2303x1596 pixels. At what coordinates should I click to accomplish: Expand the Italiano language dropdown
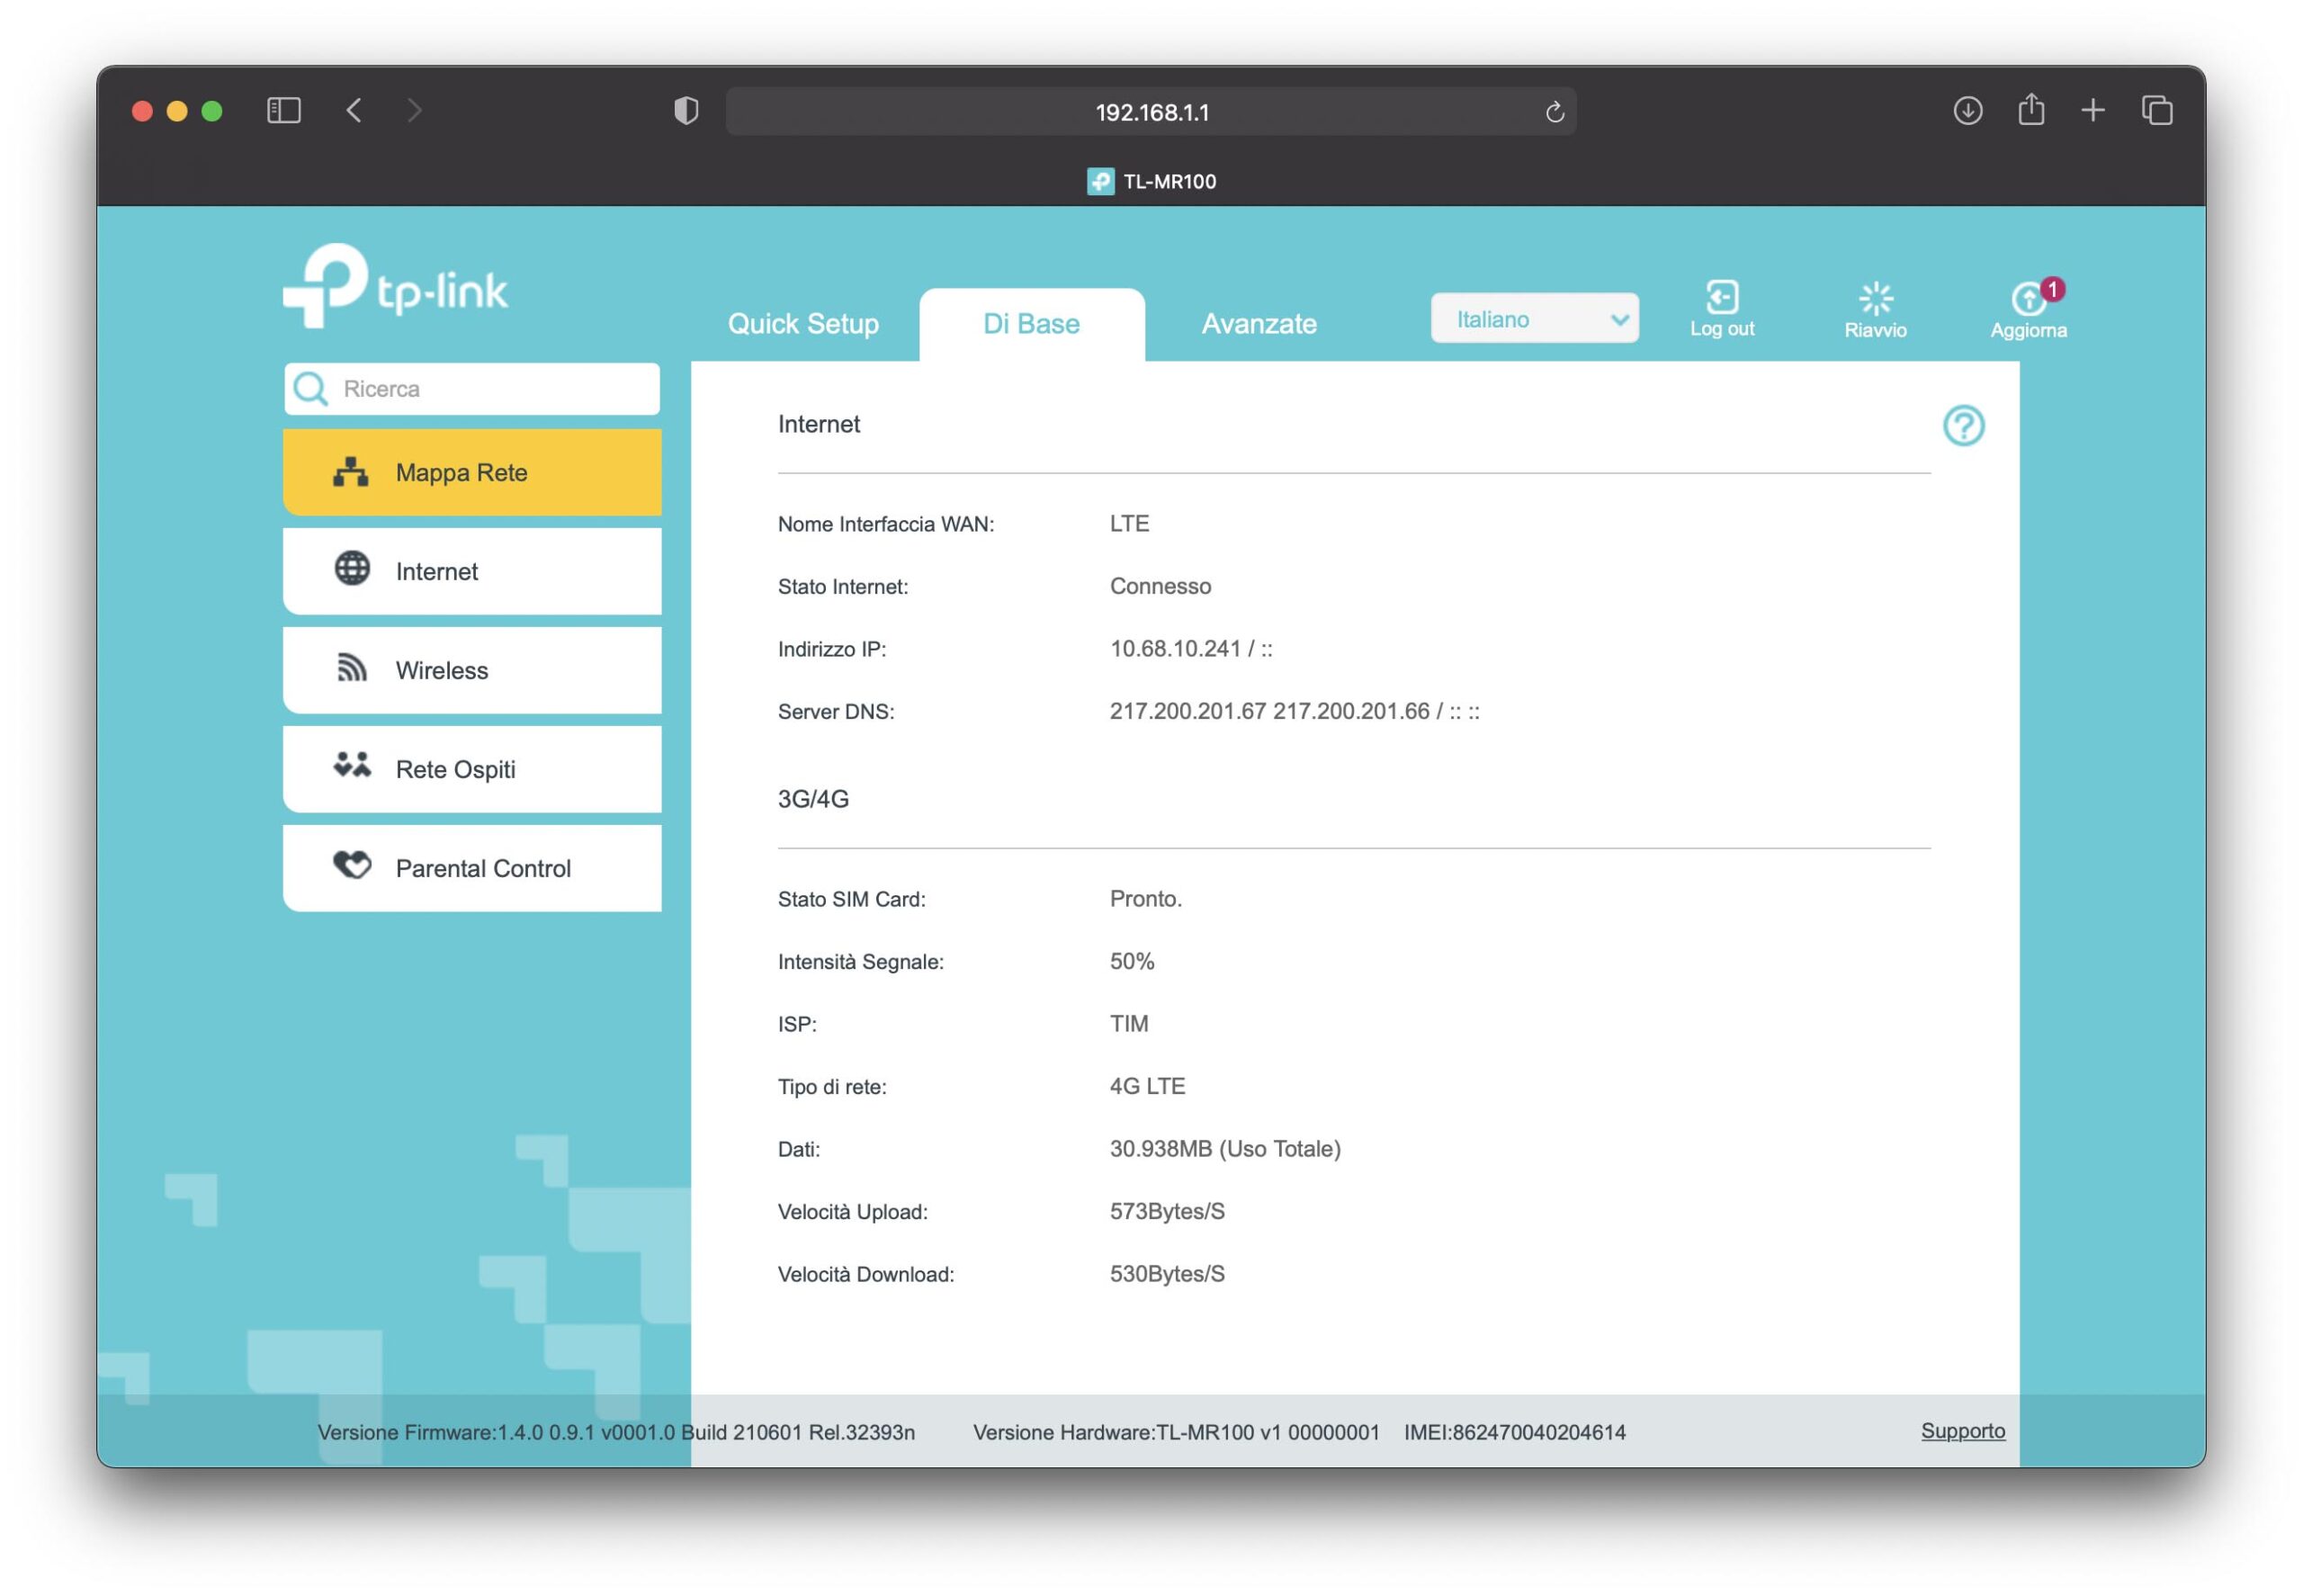pyautogui.click(x=1534, y=319)
